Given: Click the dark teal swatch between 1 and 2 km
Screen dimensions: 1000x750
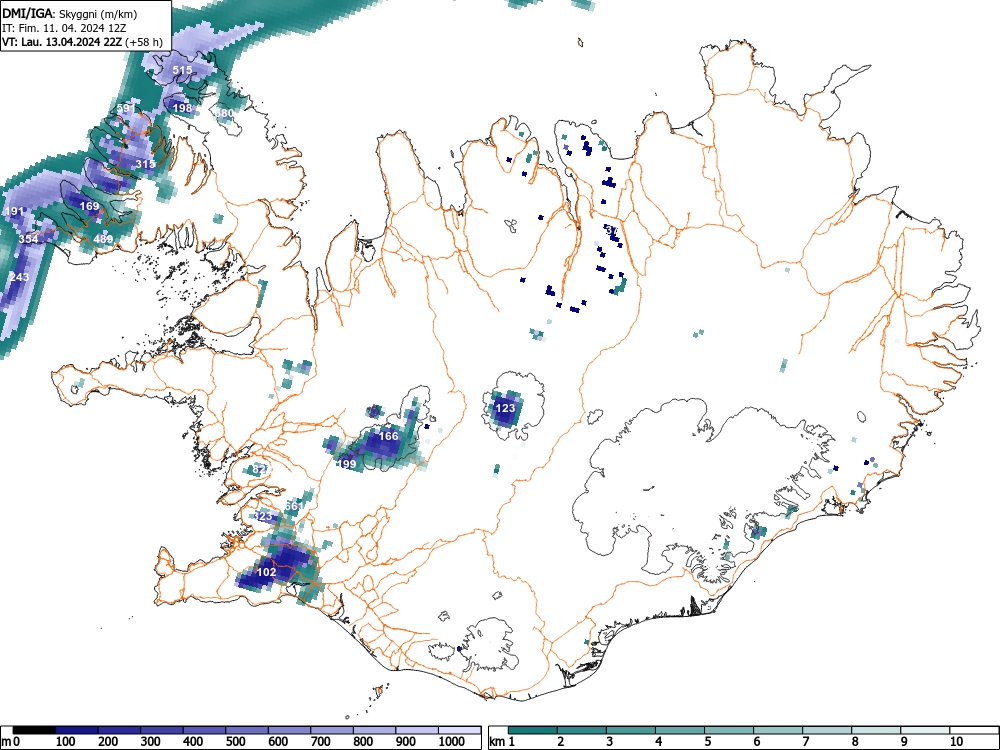Looking at the screenshot, I should click(533, 730).
